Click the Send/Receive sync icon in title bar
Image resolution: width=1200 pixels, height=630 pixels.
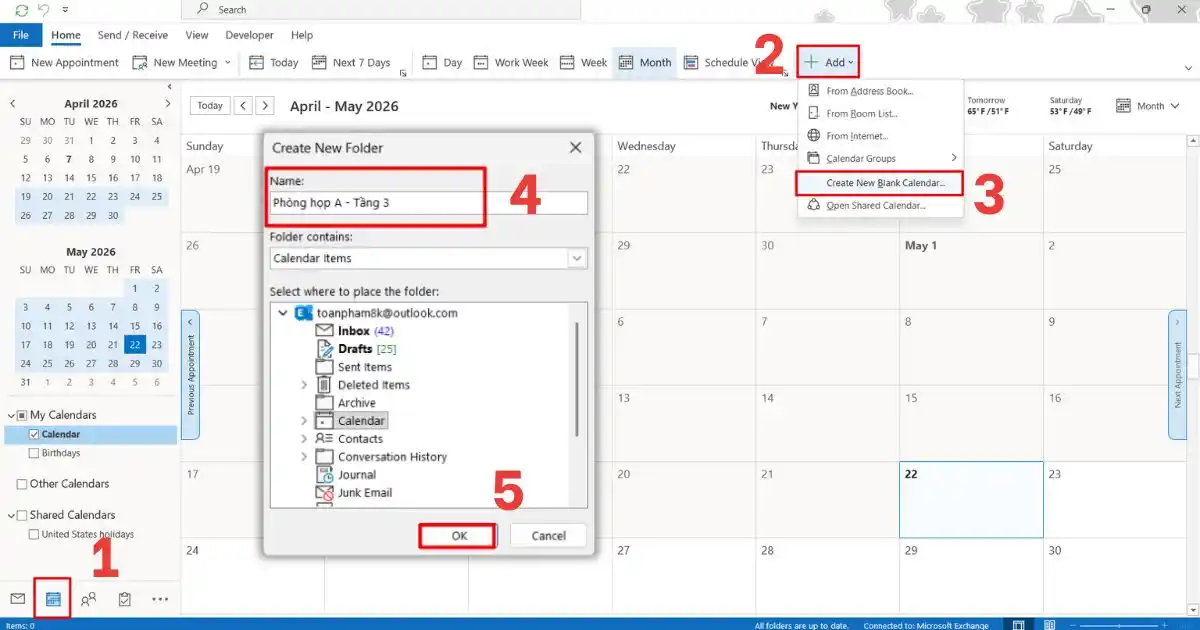(22, 9)
